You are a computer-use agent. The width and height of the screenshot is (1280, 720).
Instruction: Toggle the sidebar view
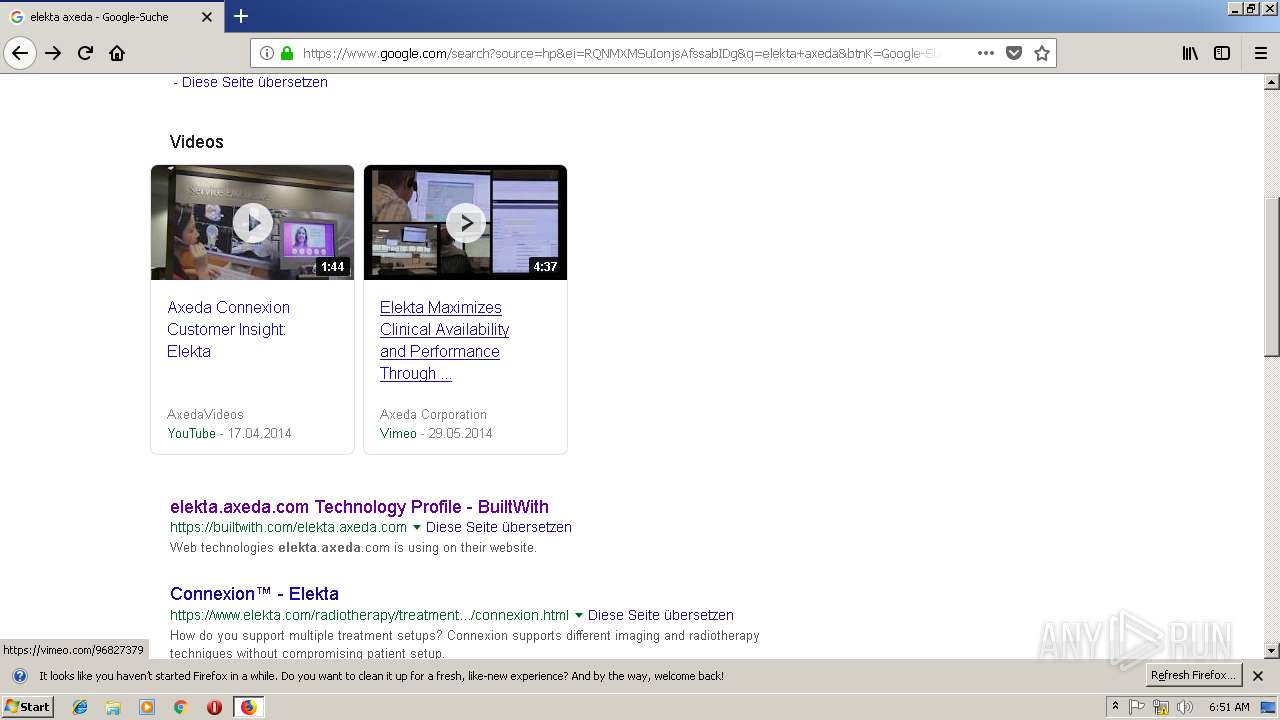1222,53
